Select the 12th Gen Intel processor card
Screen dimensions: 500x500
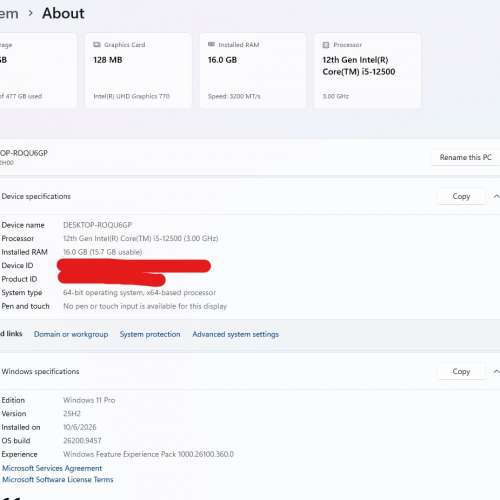pos(367,71)
